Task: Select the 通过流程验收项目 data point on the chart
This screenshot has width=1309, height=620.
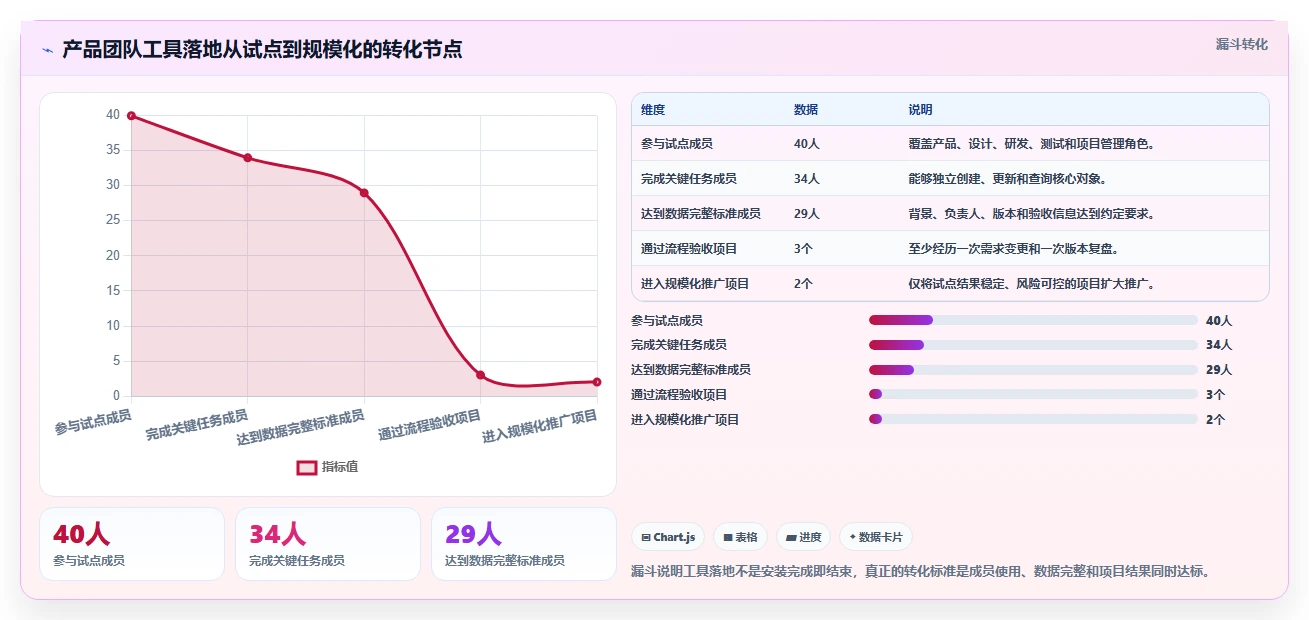Action: click(x=481, y=375)
